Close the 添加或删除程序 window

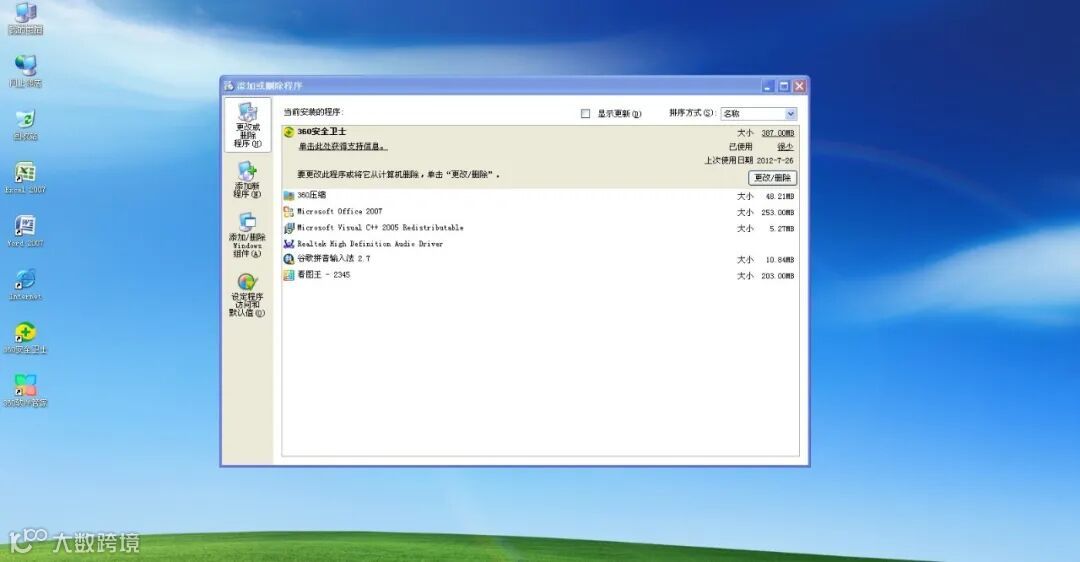click(x=799, y=86)
